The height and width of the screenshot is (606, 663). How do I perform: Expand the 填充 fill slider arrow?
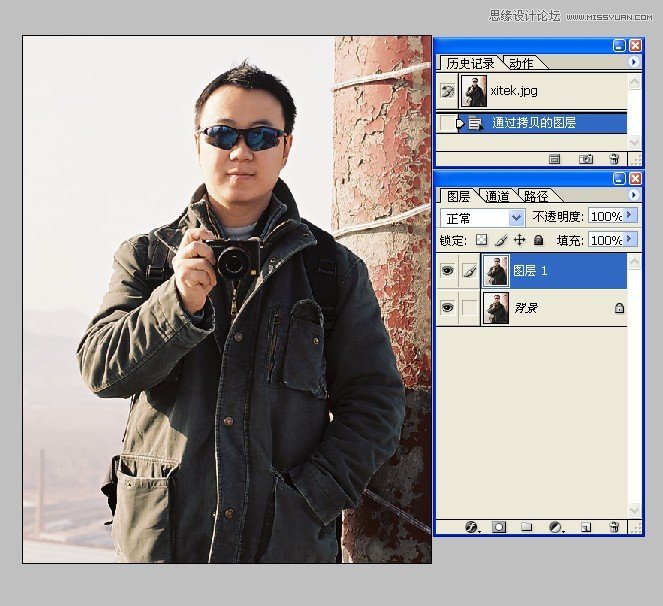[x=631, y=240]
